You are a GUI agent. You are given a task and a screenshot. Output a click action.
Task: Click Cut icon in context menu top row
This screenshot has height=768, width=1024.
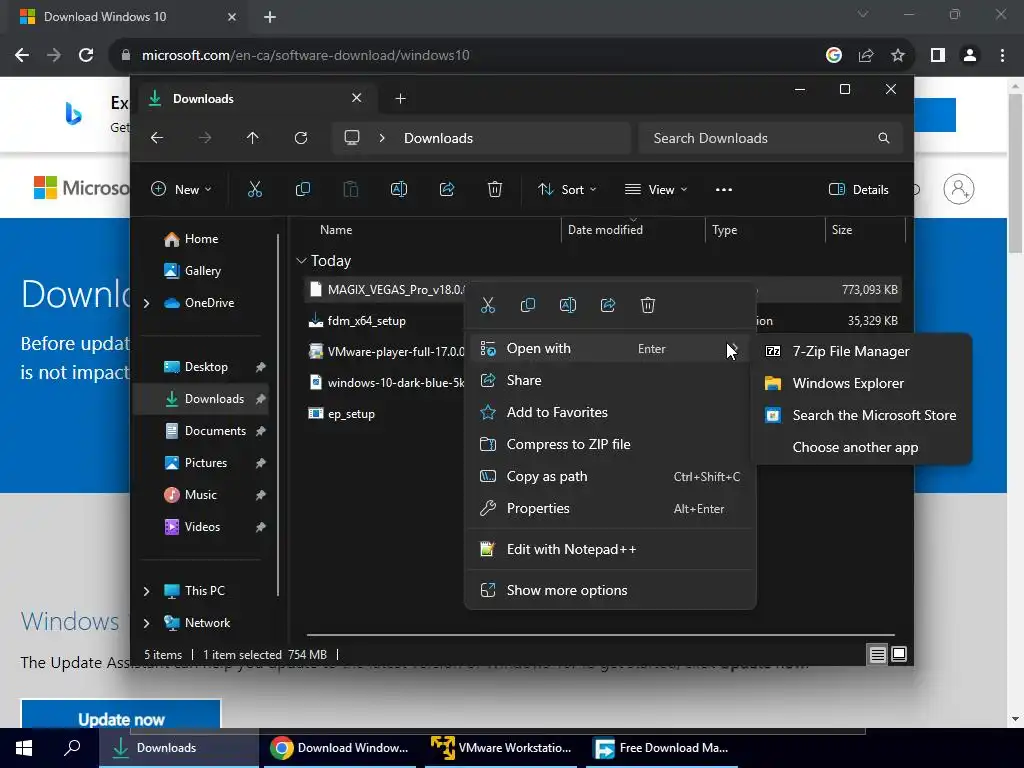pyautogui.click(x=488, y=305)
